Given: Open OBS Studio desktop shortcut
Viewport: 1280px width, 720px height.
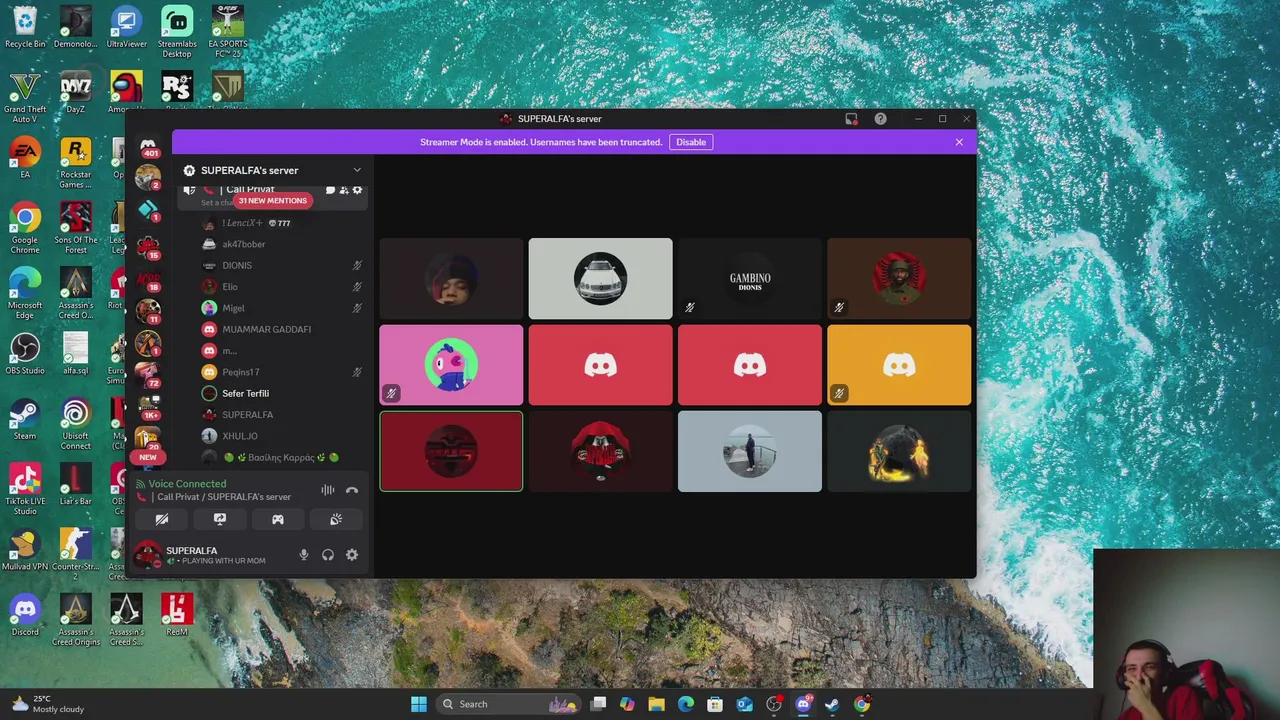Looking at the screenshot, I should [x=25, y=355].
